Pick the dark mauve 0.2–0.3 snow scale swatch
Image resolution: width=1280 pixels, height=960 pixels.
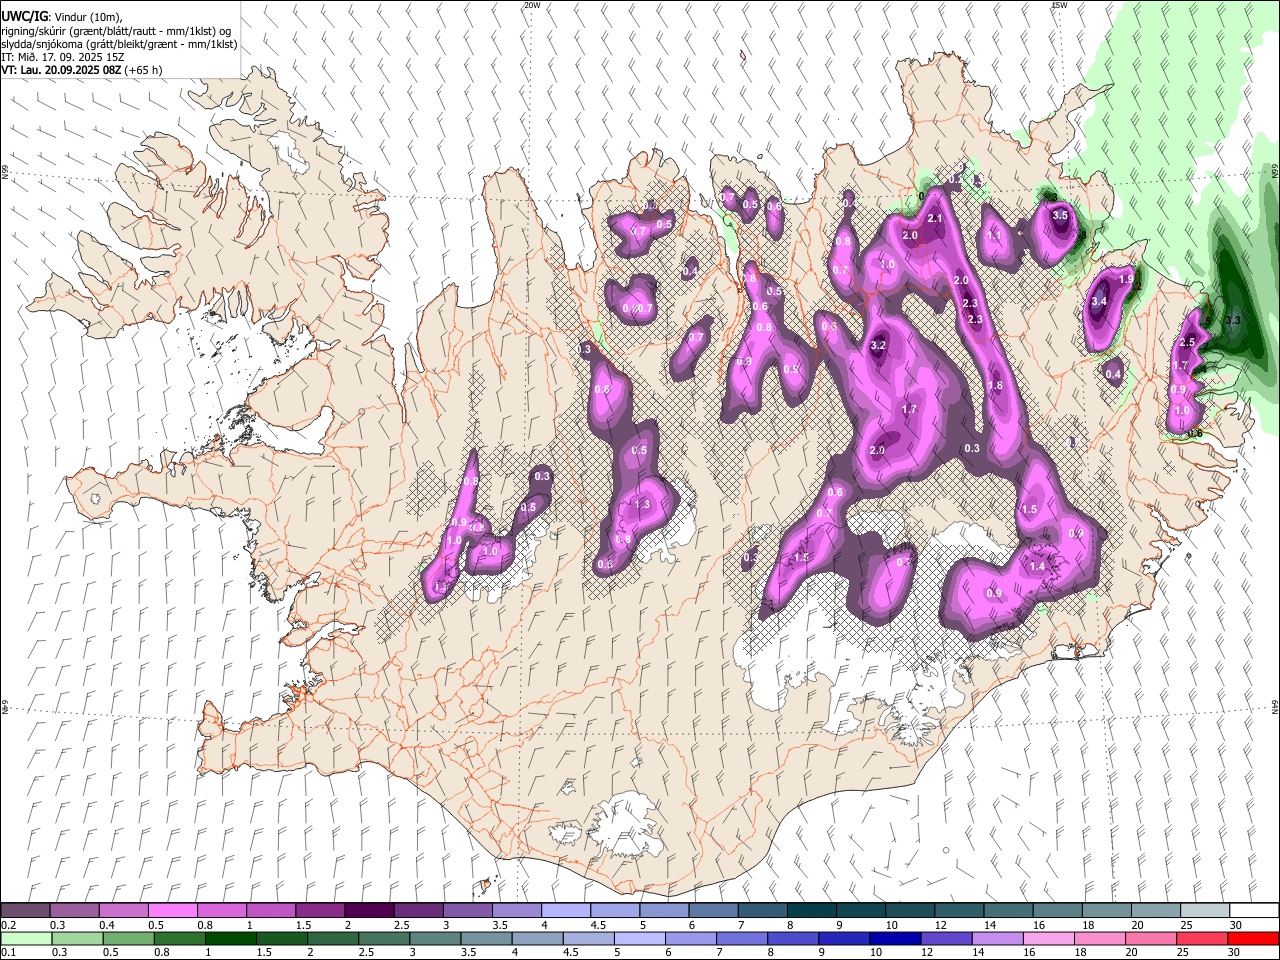[x=25, y=910]
